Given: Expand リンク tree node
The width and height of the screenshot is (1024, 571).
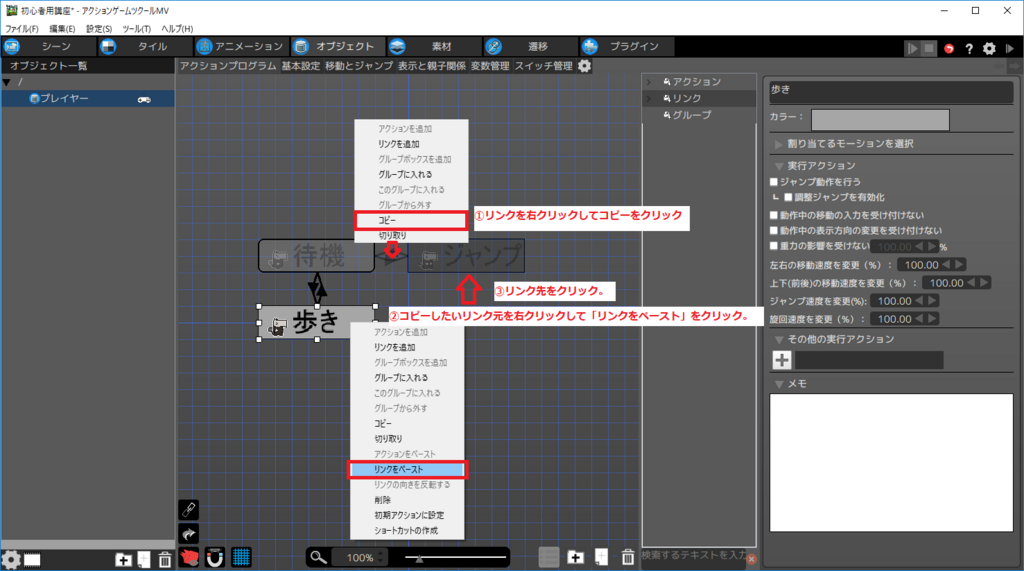Looking at the screenshot, I should (x=649, y=99).
